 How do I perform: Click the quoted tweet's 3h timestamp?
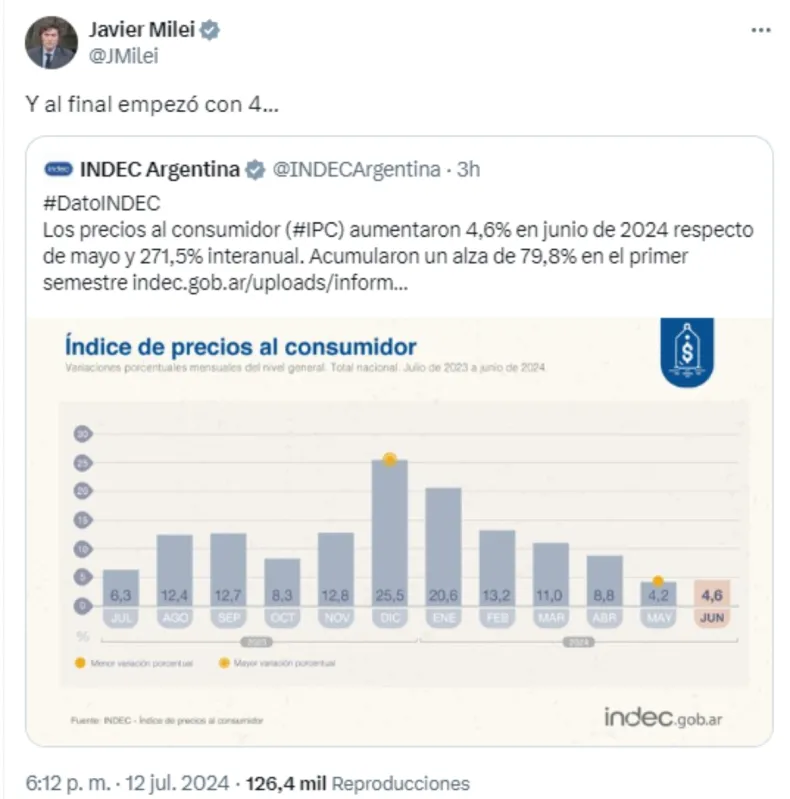468,169
